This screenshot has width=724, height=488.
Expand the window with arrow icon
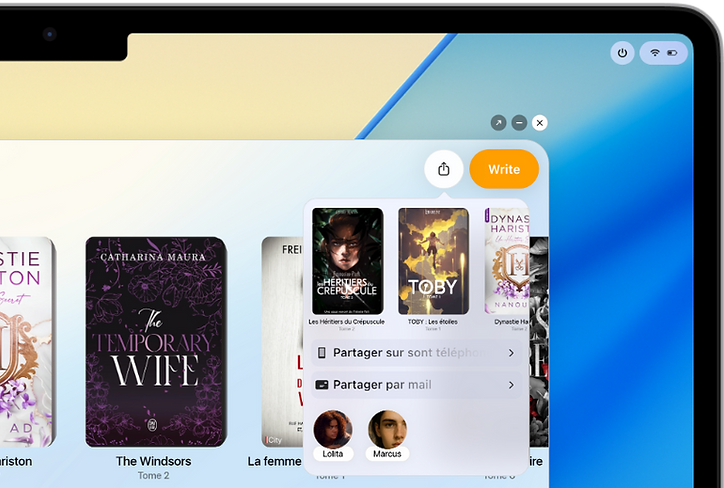[x=498, y=123]
